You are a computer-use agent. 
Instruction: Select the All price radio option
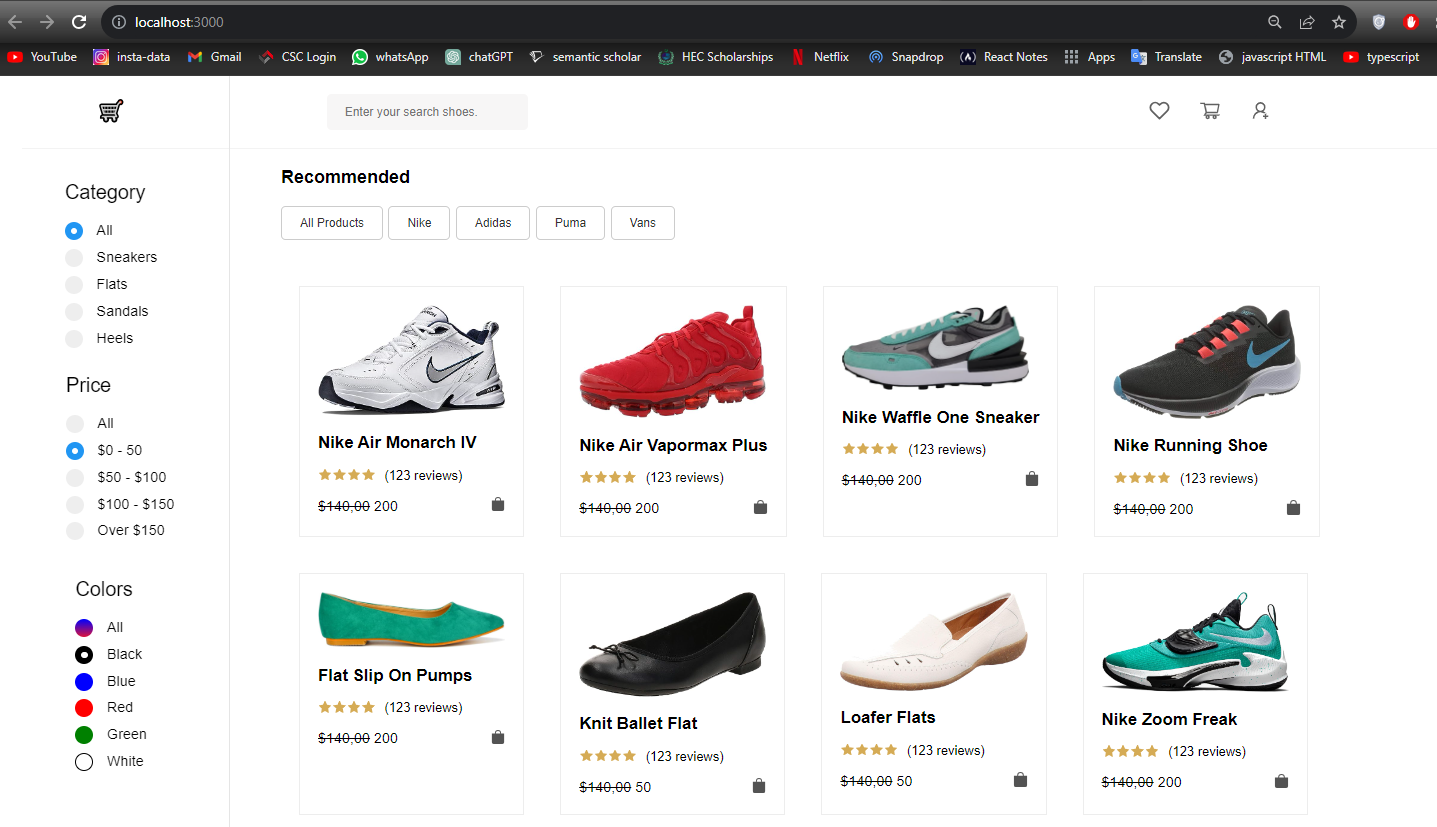click(75, 424)
